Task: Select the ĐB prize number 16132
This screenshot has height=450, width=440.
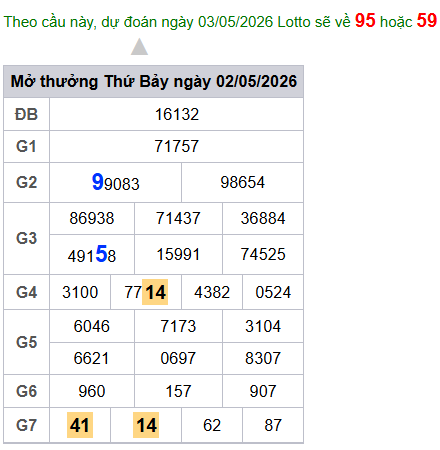Action: (177, 114)
